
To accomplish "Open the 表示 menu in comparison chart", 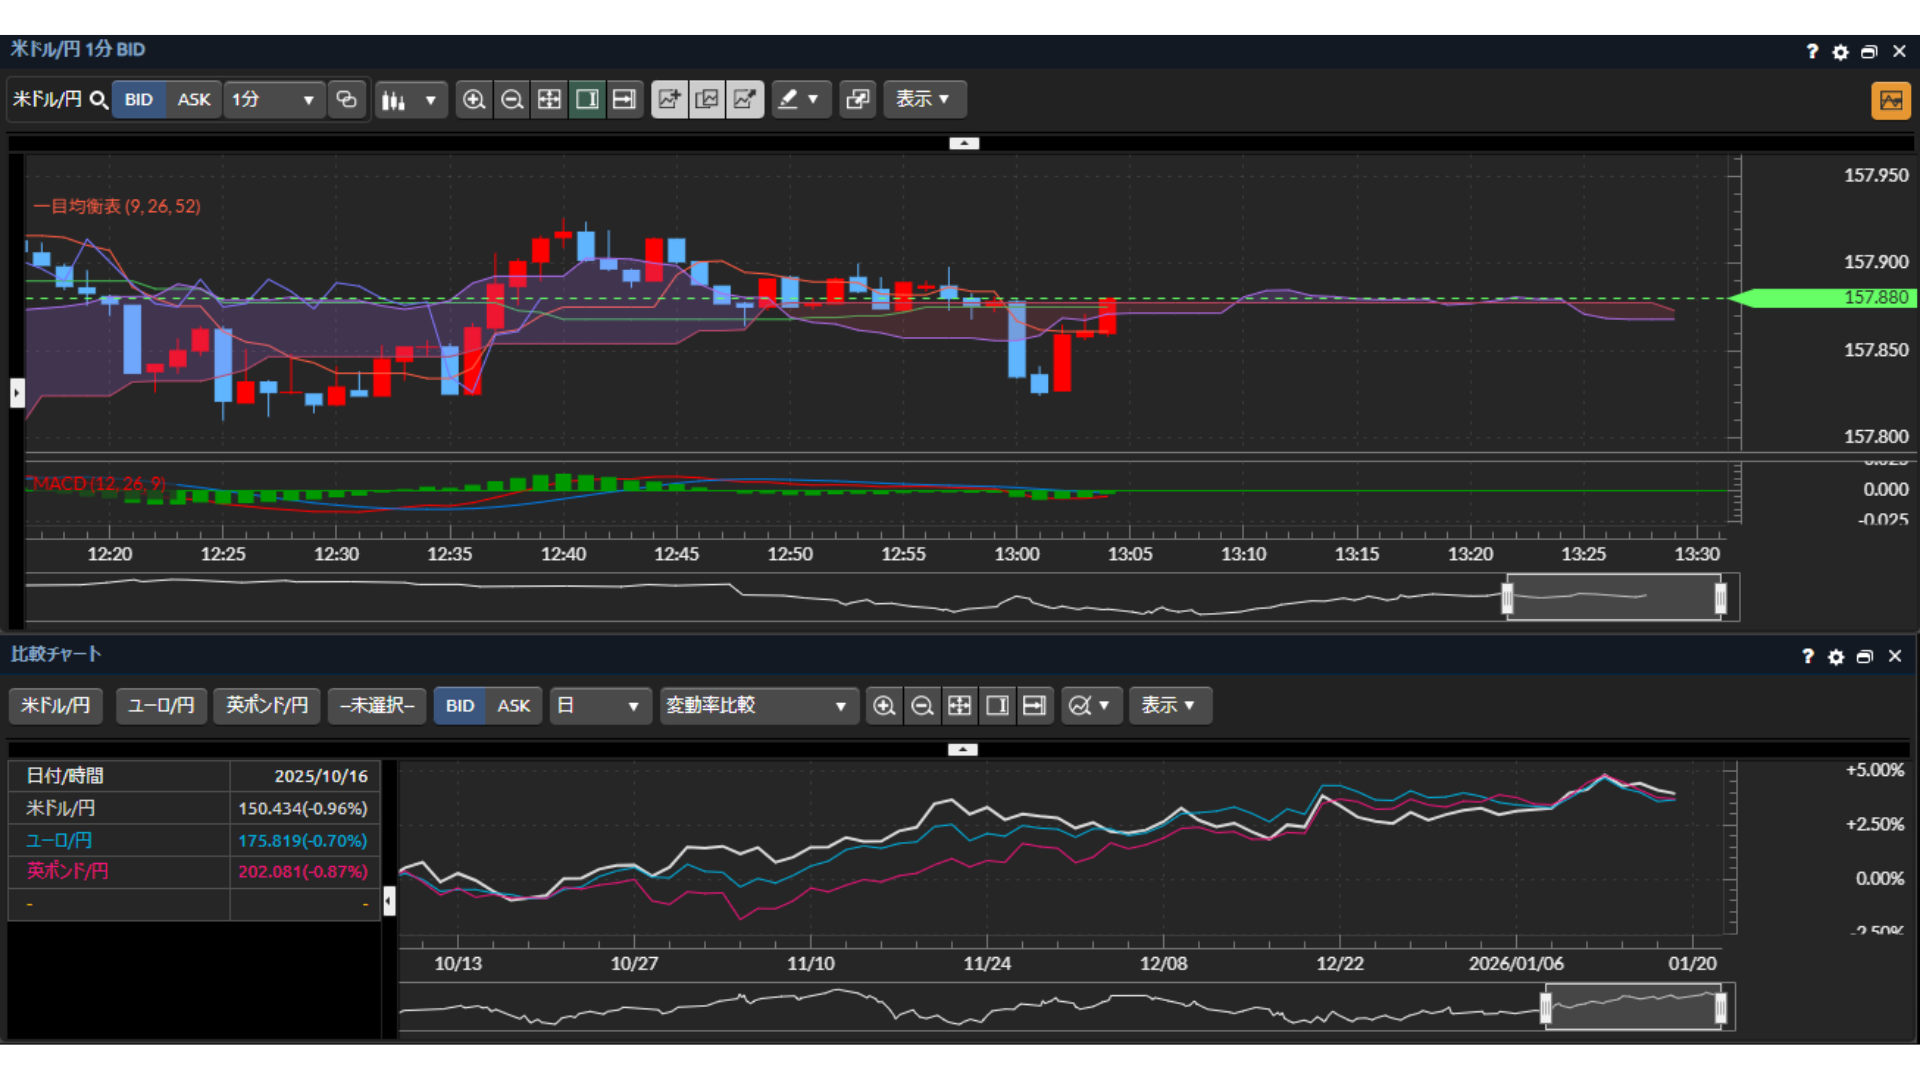I will coord(1169,706).
